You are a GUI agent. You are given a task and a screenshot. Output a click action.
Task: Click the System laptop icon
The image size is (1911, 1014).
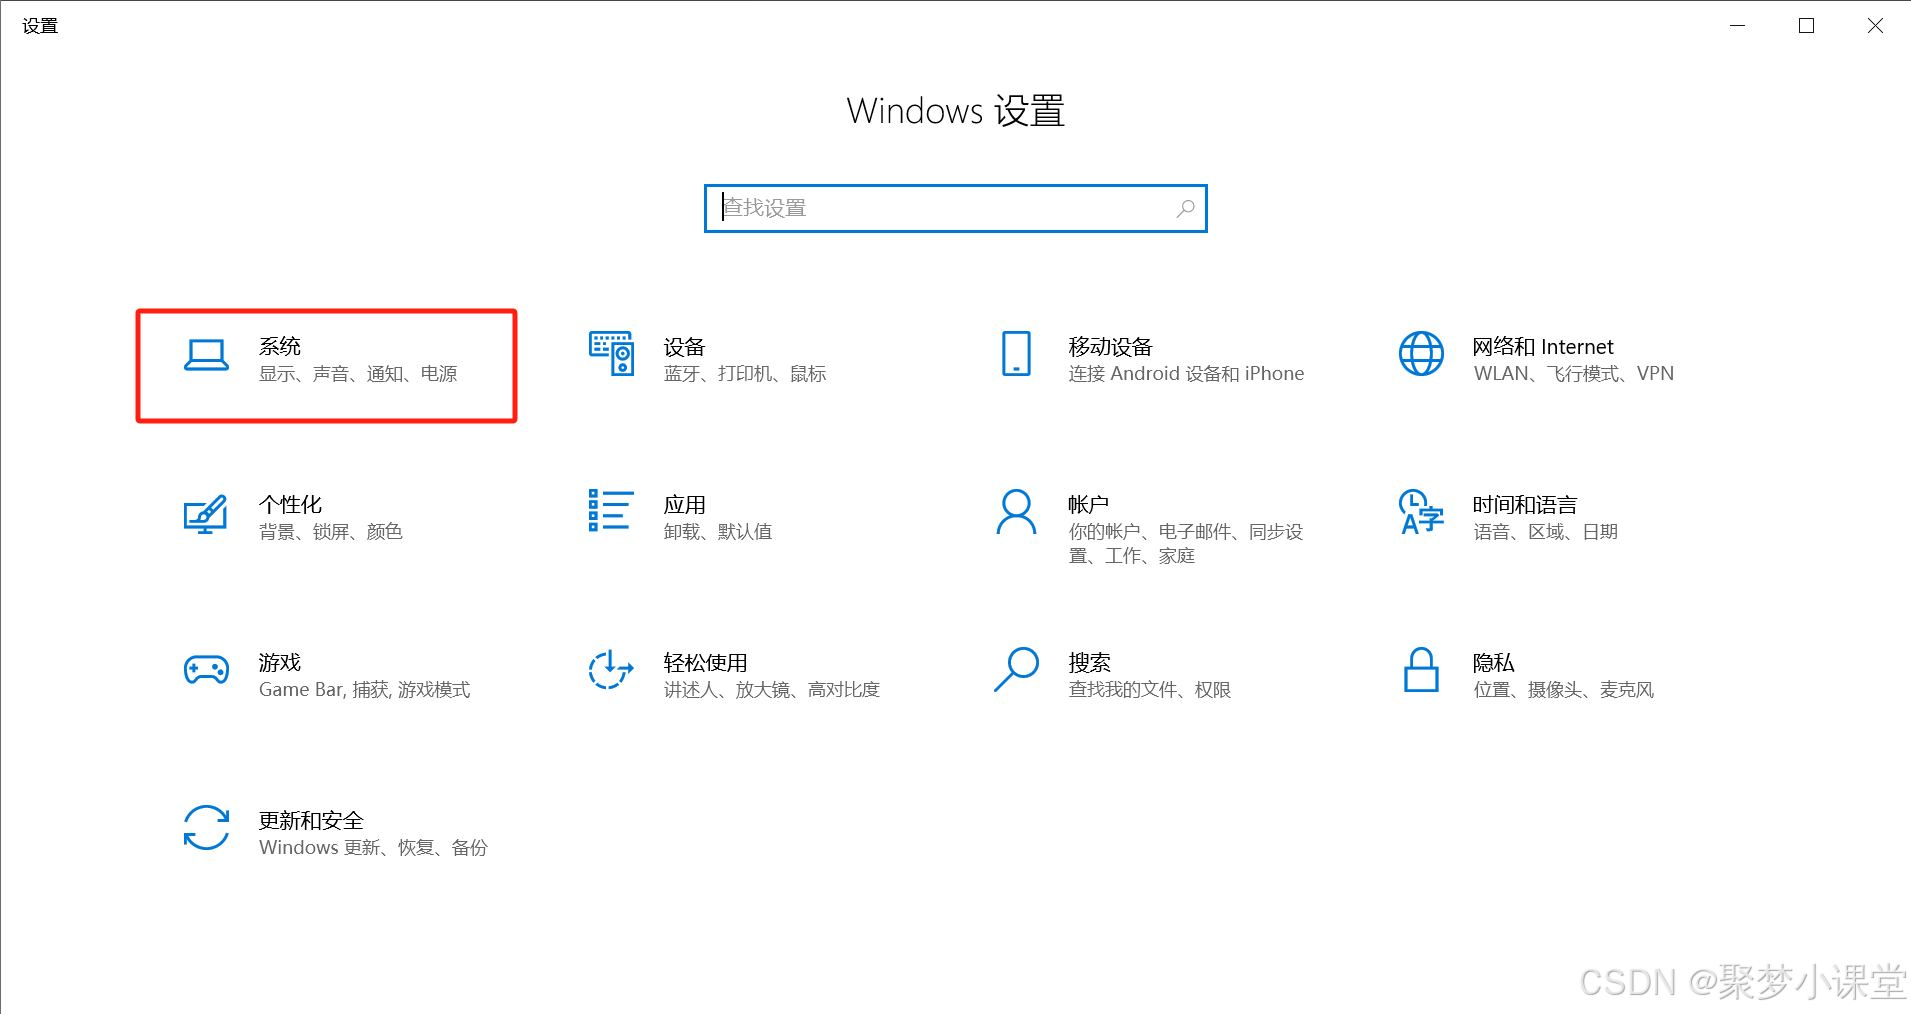206,355
